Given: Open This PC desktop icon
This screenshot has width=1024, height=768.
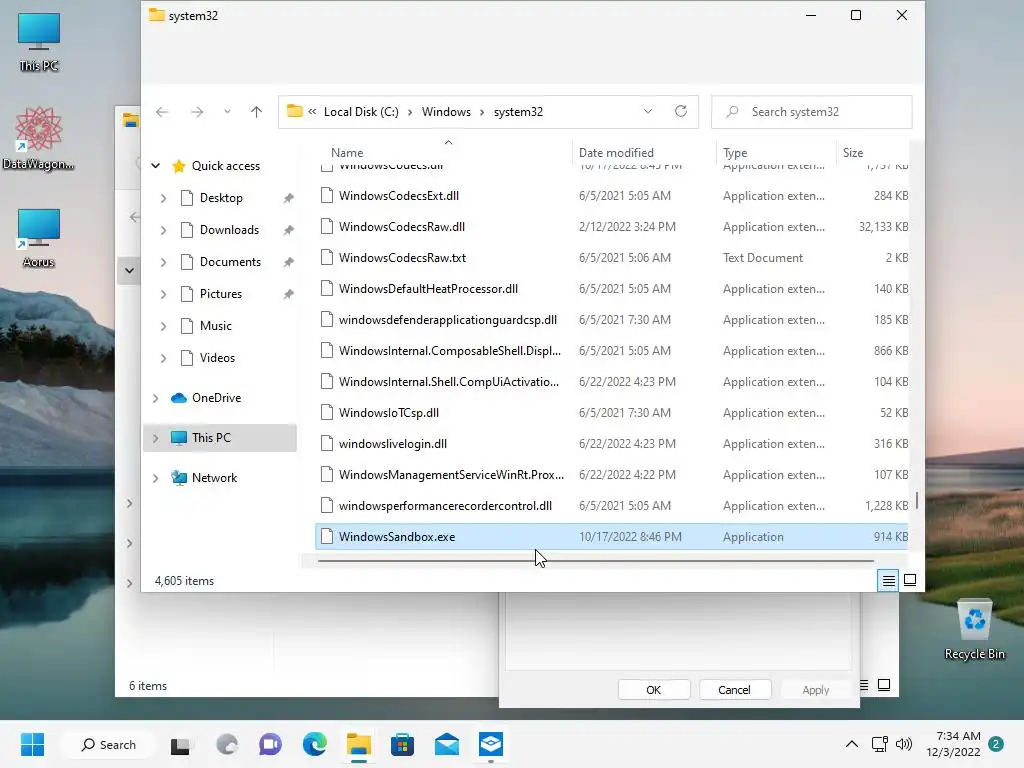Looking at the screenshot, I should tap(39, 42).
